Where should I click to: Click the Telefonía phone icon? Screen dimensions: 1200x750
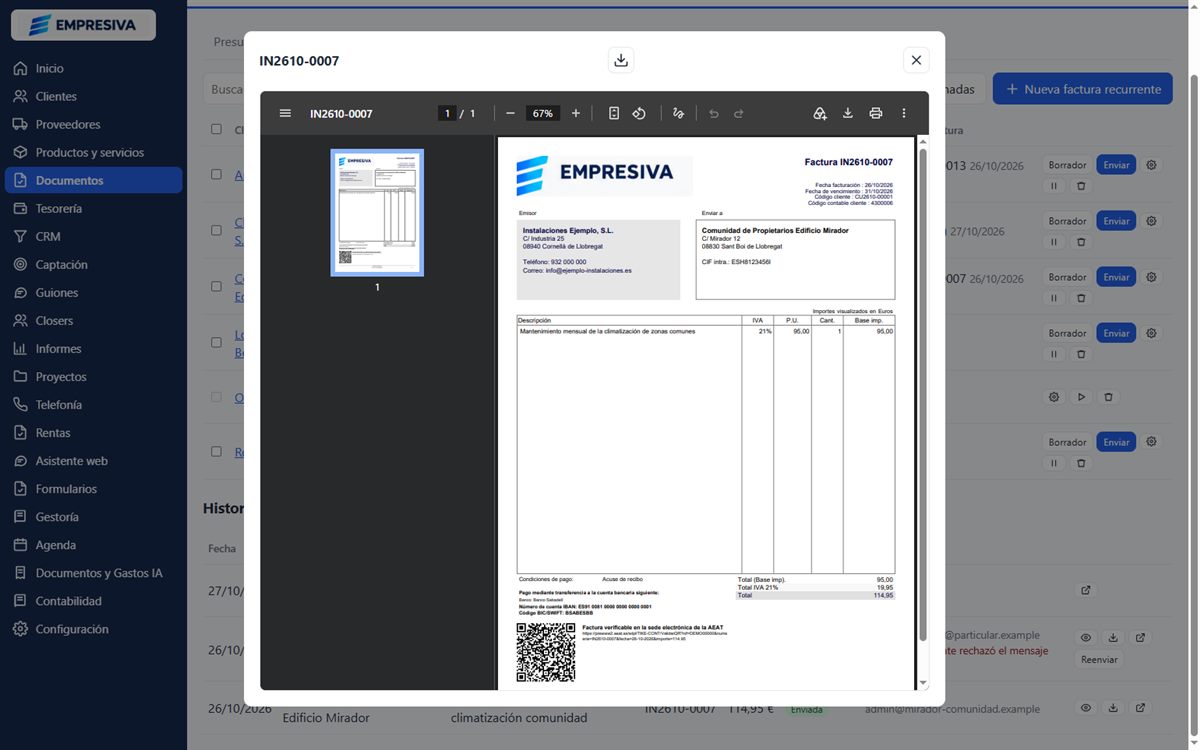20,405
